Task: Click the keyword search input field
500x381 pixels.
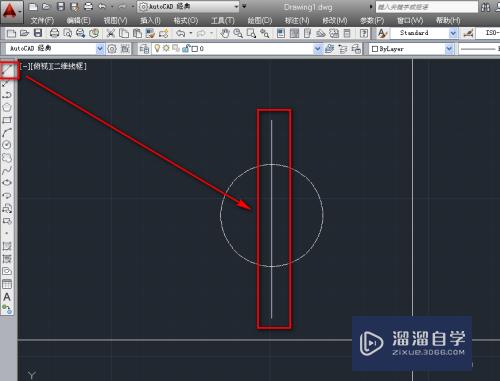Action: (427, 7)
